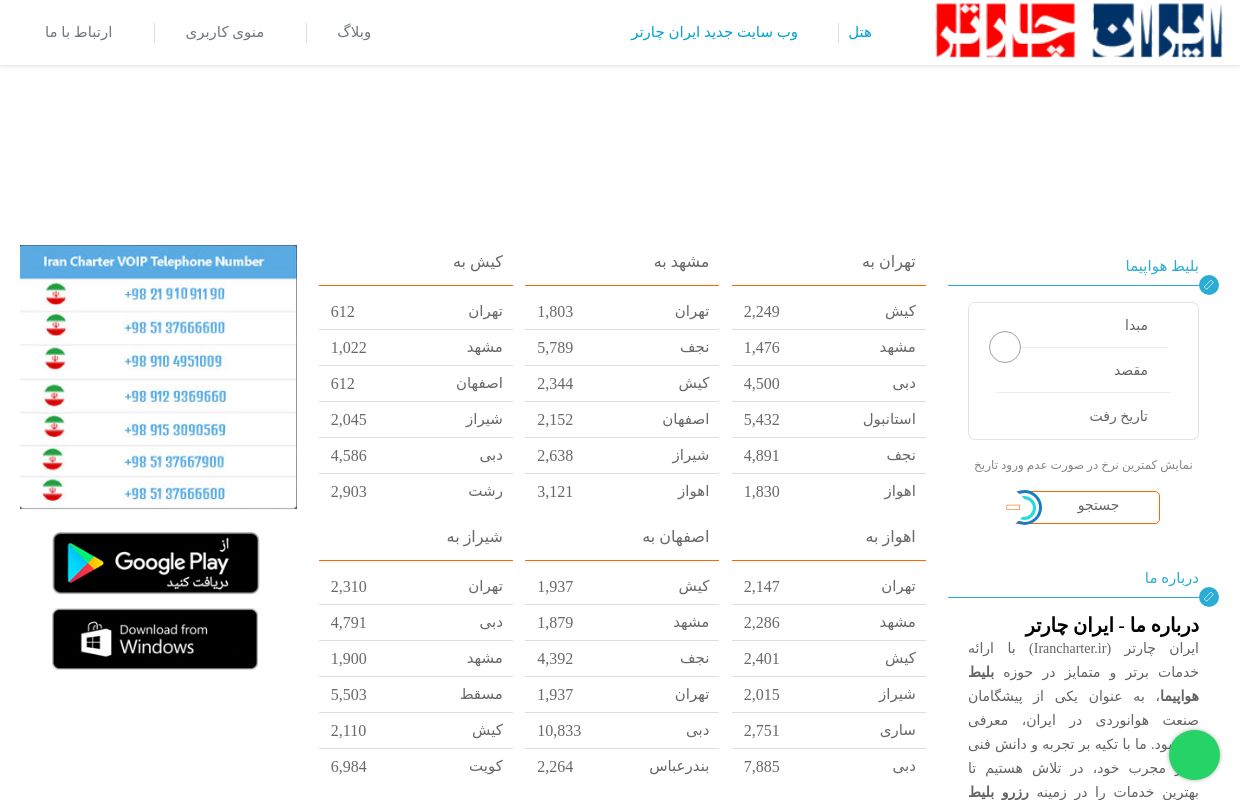This screenshot has height=800, width=1240.
Task: Select کیش به رشت 2,903 route
Action: (416, 492)
